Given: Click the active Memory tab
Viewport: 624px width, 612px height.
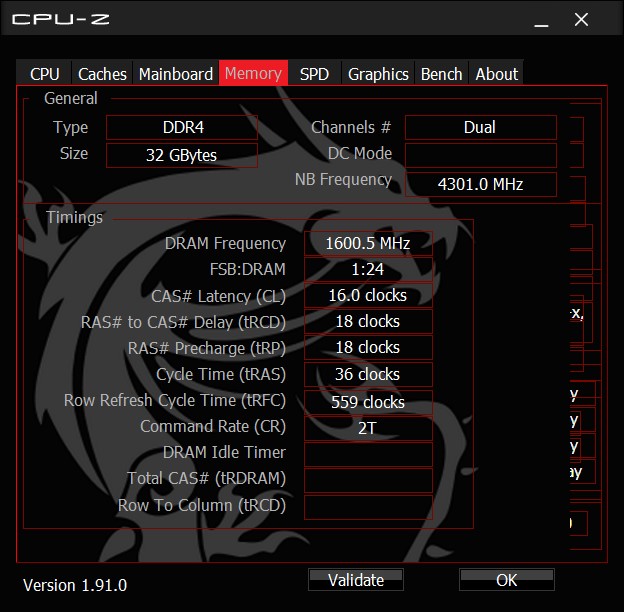Looking at the screenshot, I should 253,73.
